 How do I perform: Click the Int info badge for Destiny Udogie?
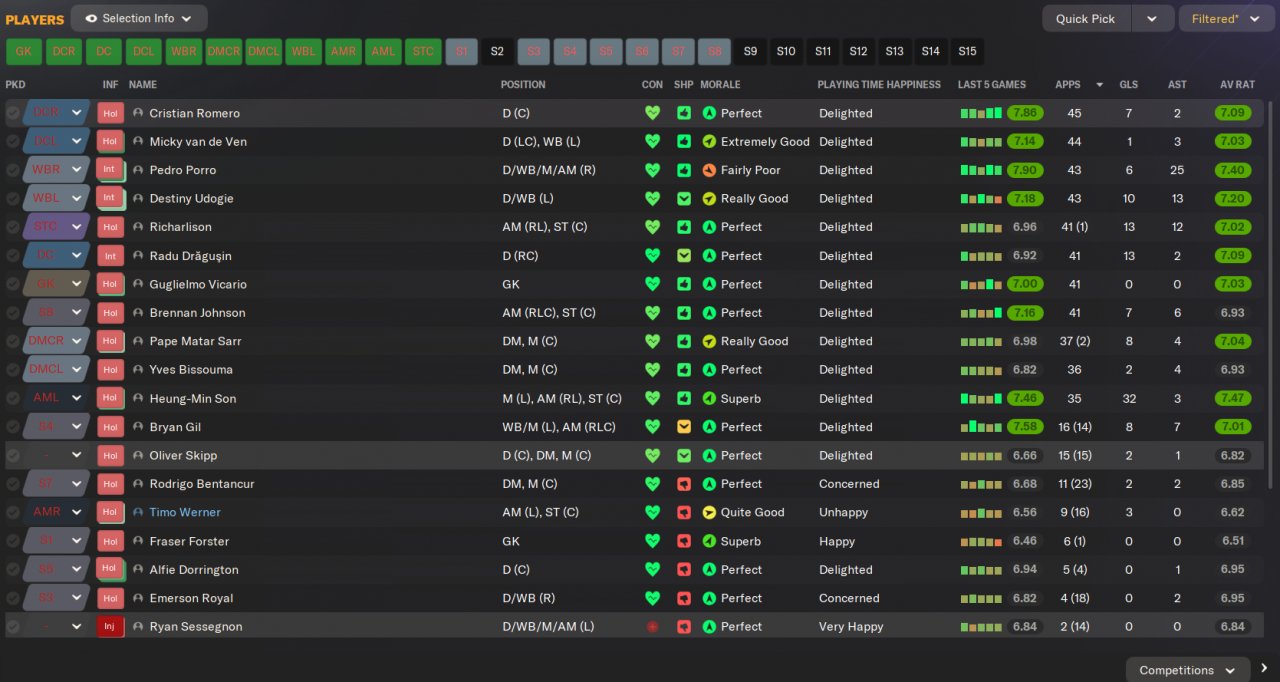pyautogui.click(x=110, y=198)
